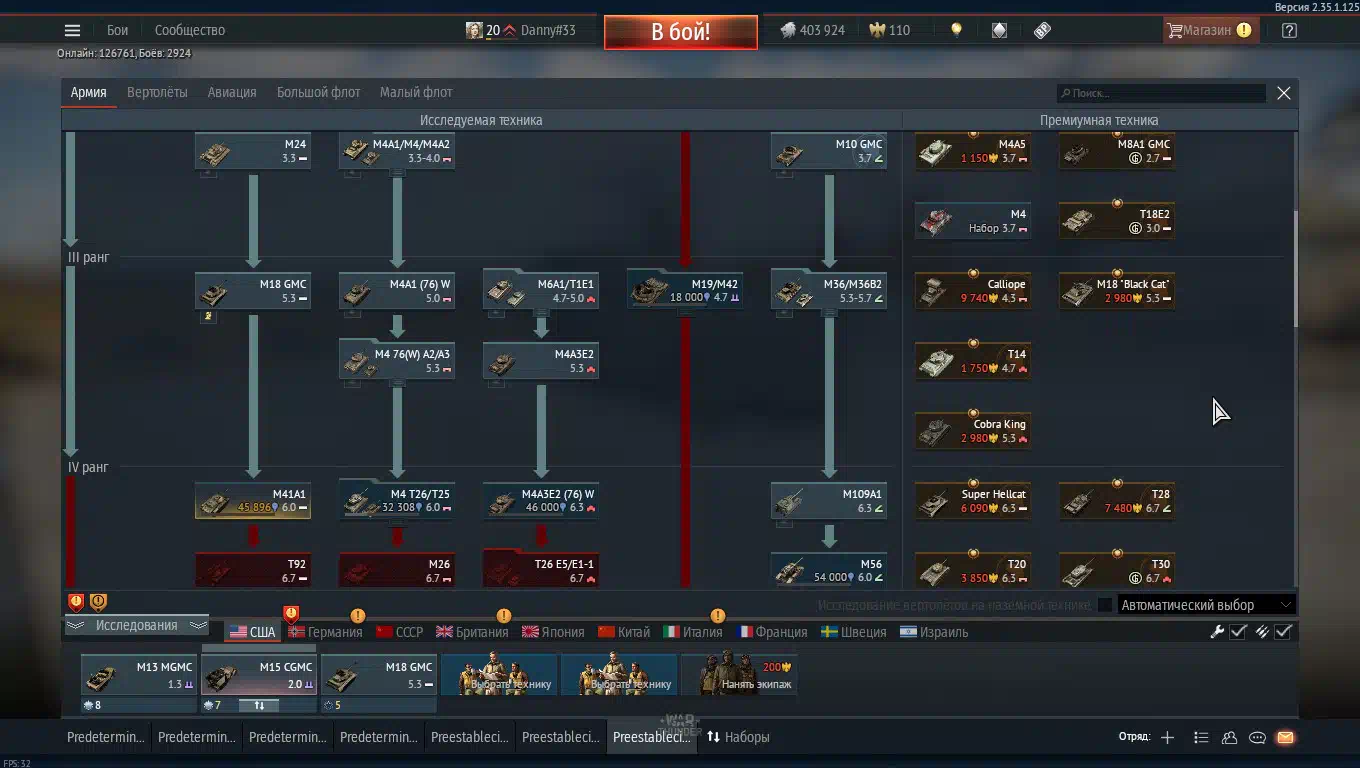1360x768 pixels.
Task: Click the player avatar beside Danny#33
Action: click(x=474, y=30)
